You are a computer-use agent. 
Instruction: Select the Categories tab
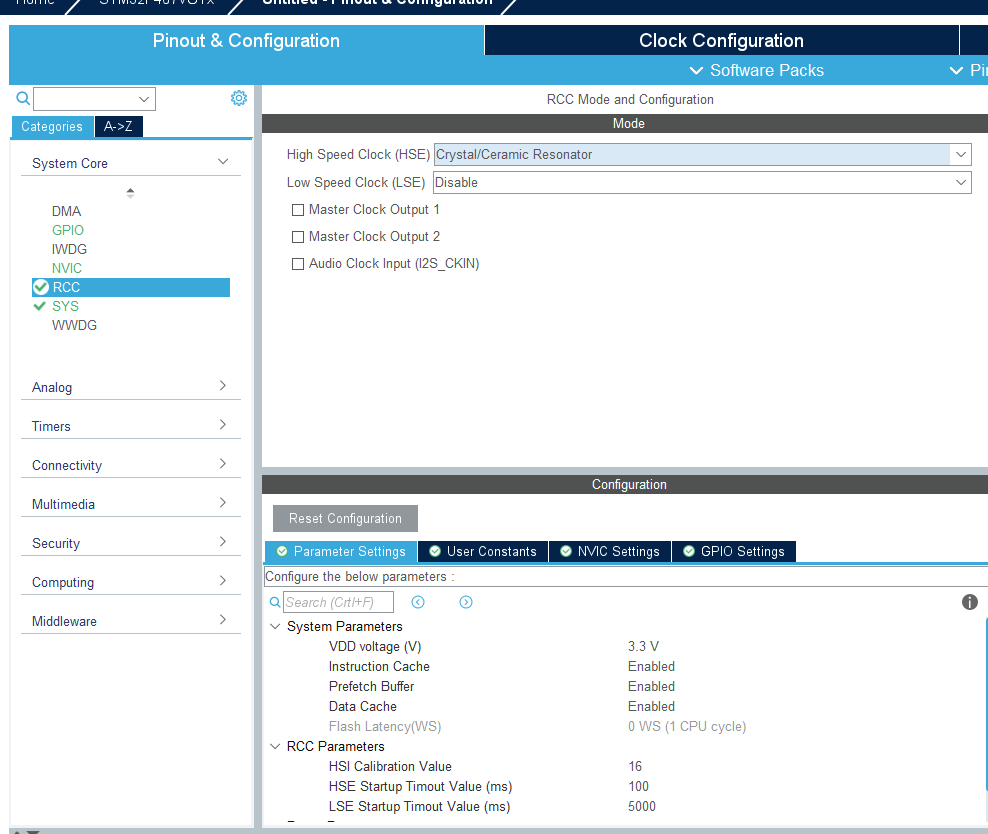[x=52, y=127]
